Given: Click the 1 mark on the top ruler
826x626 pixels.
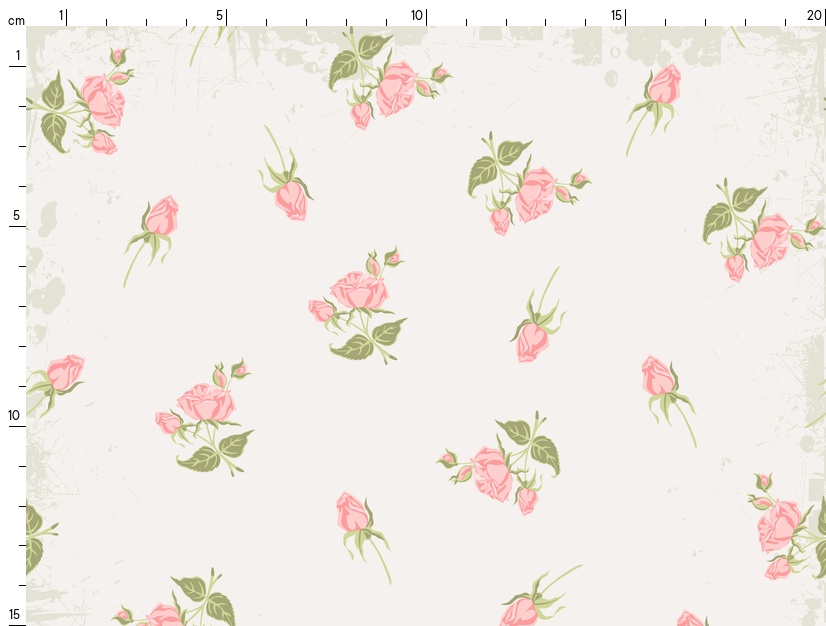Looking at the screenshot, I should (x=61, y=15).
